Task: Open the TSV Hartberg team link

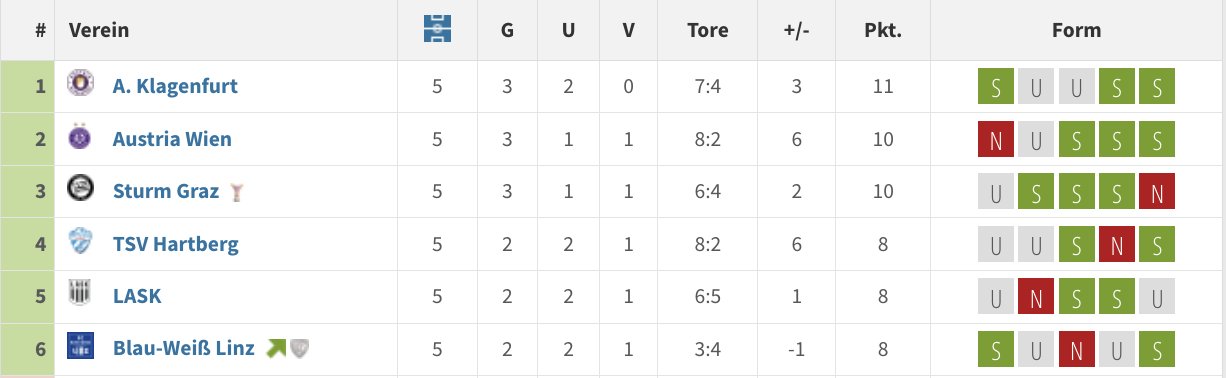Action: tap(175, 244)
